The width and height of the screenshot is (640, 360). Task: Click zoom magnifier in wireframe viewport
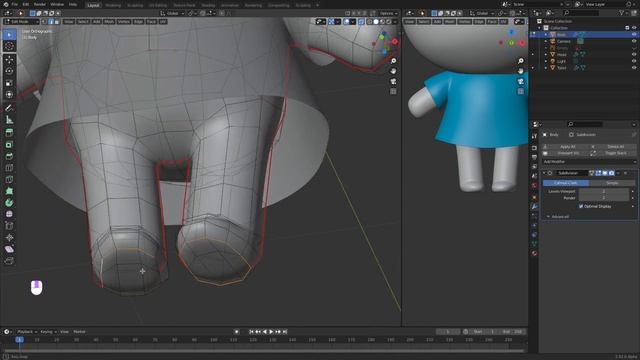pos(393,61)
